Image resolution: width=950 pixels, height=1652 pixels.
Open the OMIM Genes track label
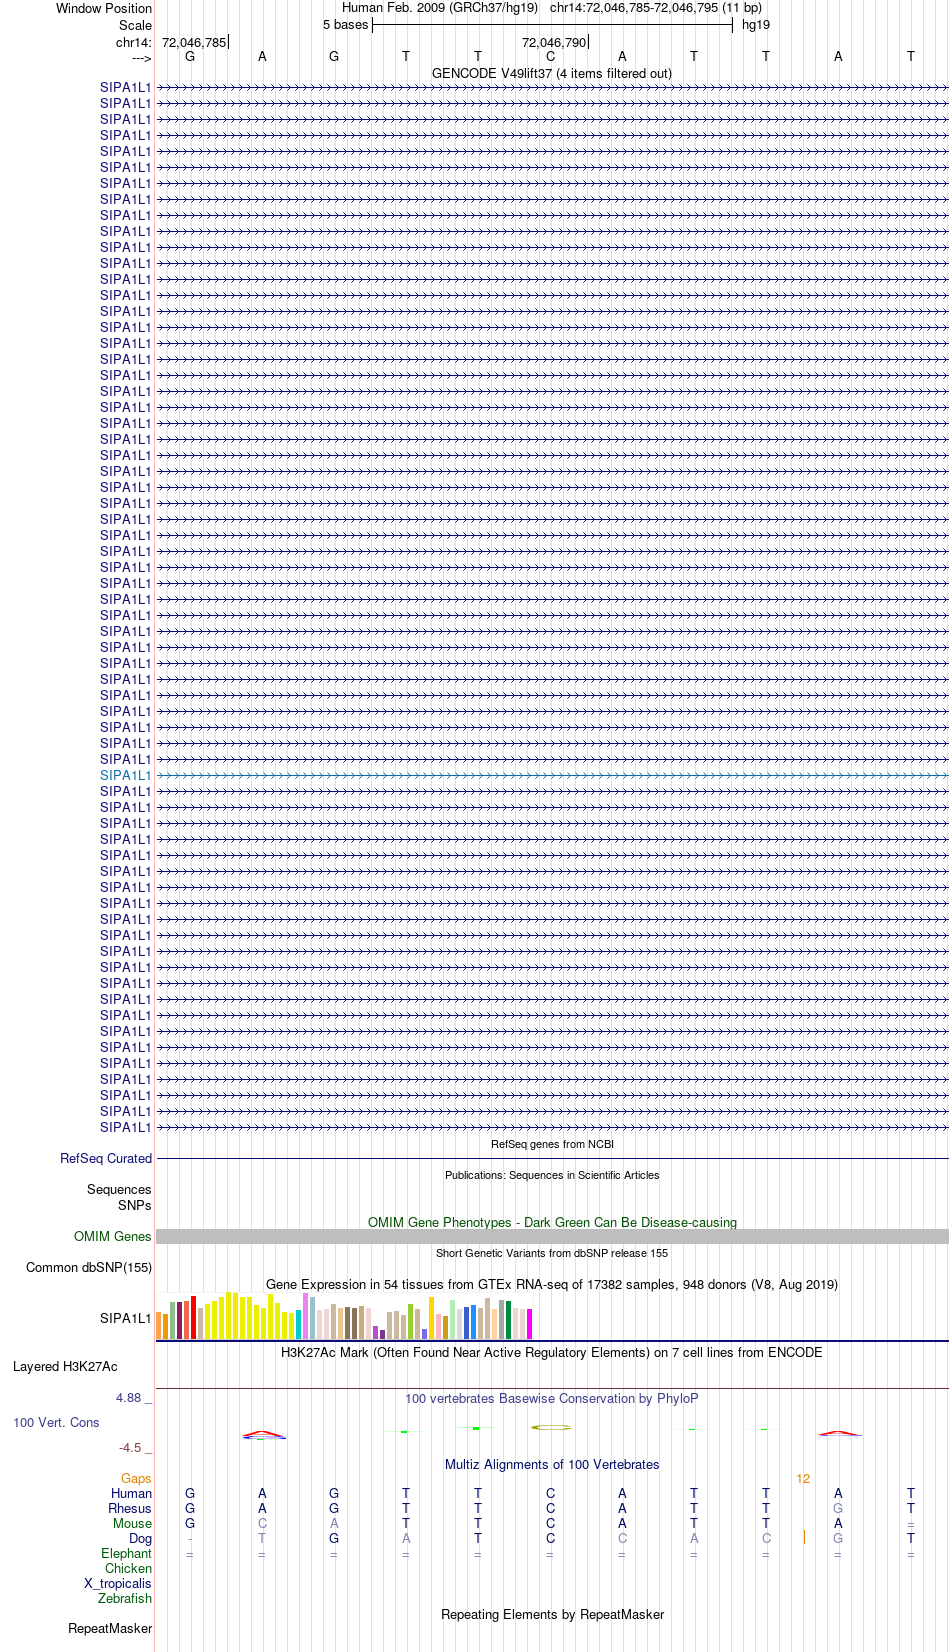(113, 1236)
